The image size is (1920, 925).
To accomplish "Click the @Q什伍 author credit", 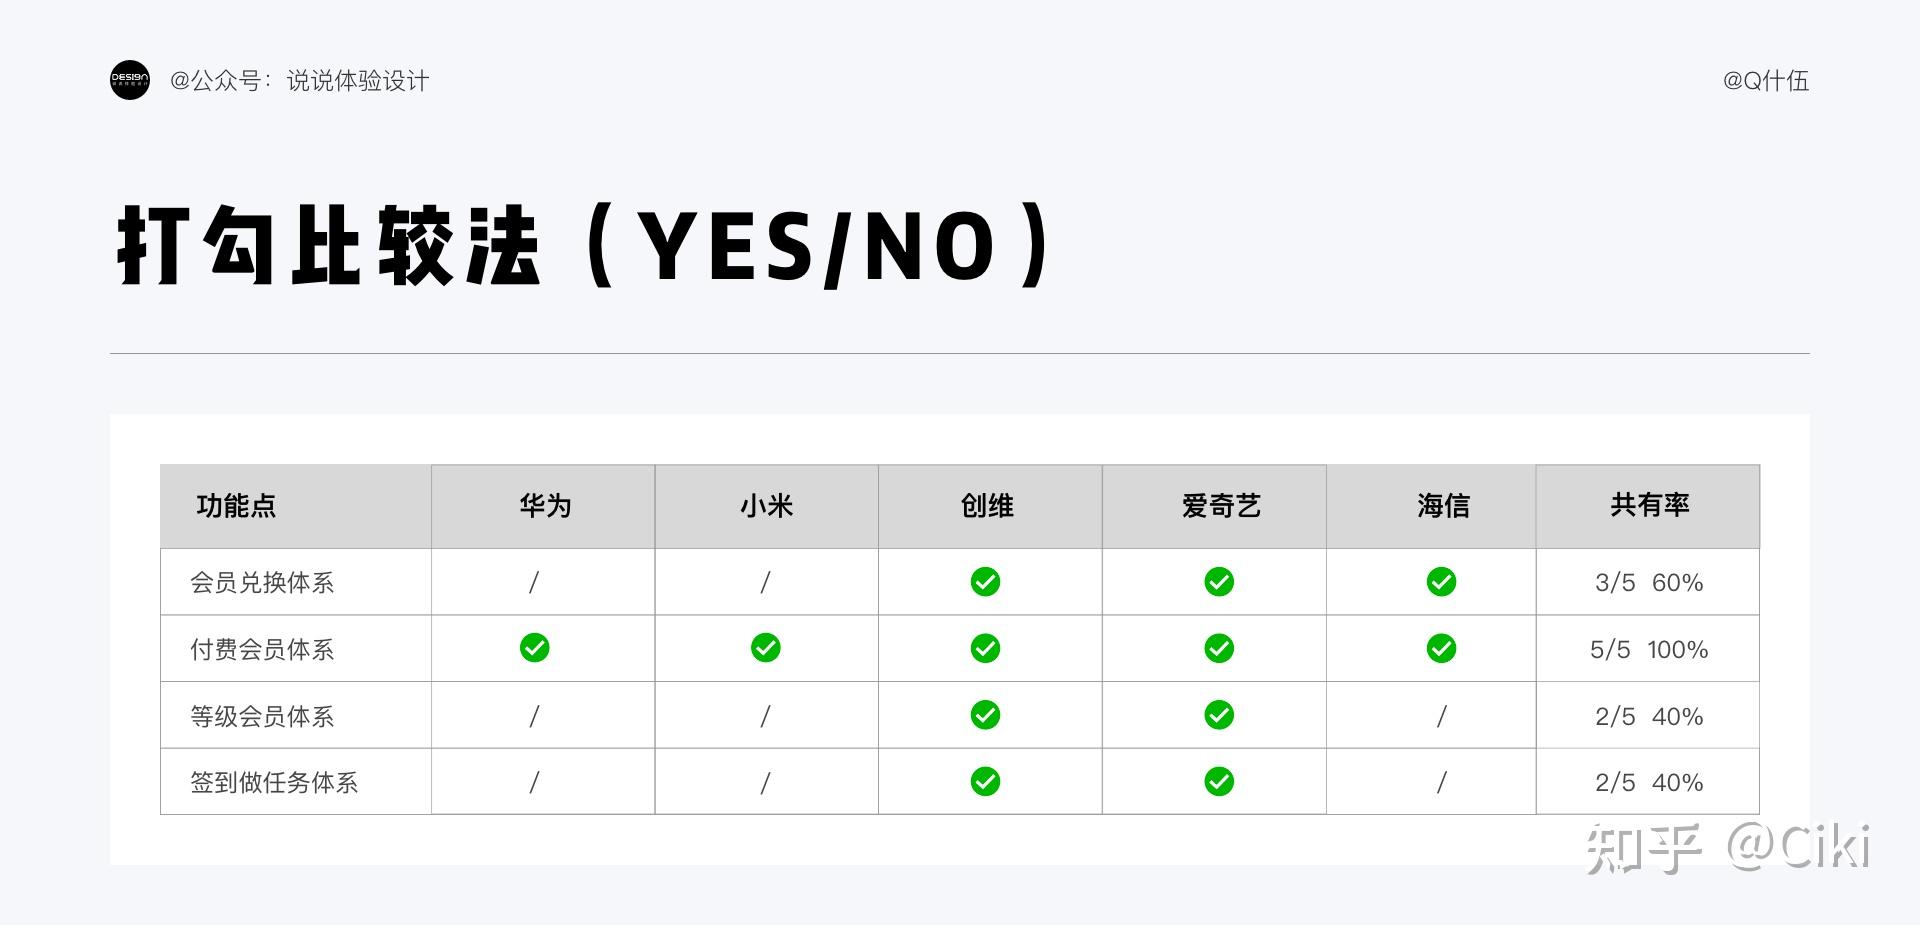I will [1765, 81].
